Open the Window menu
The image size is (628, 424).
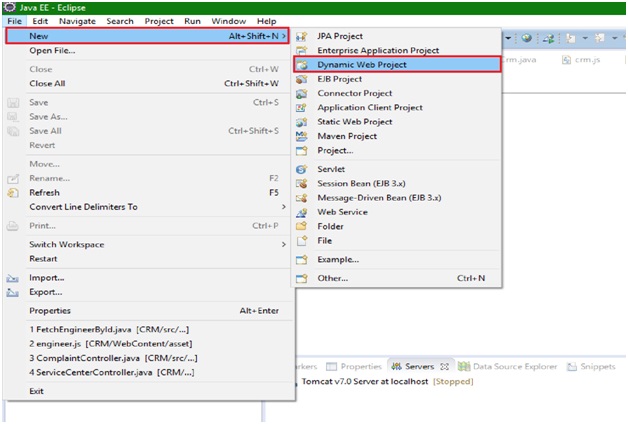coord(229,21)
